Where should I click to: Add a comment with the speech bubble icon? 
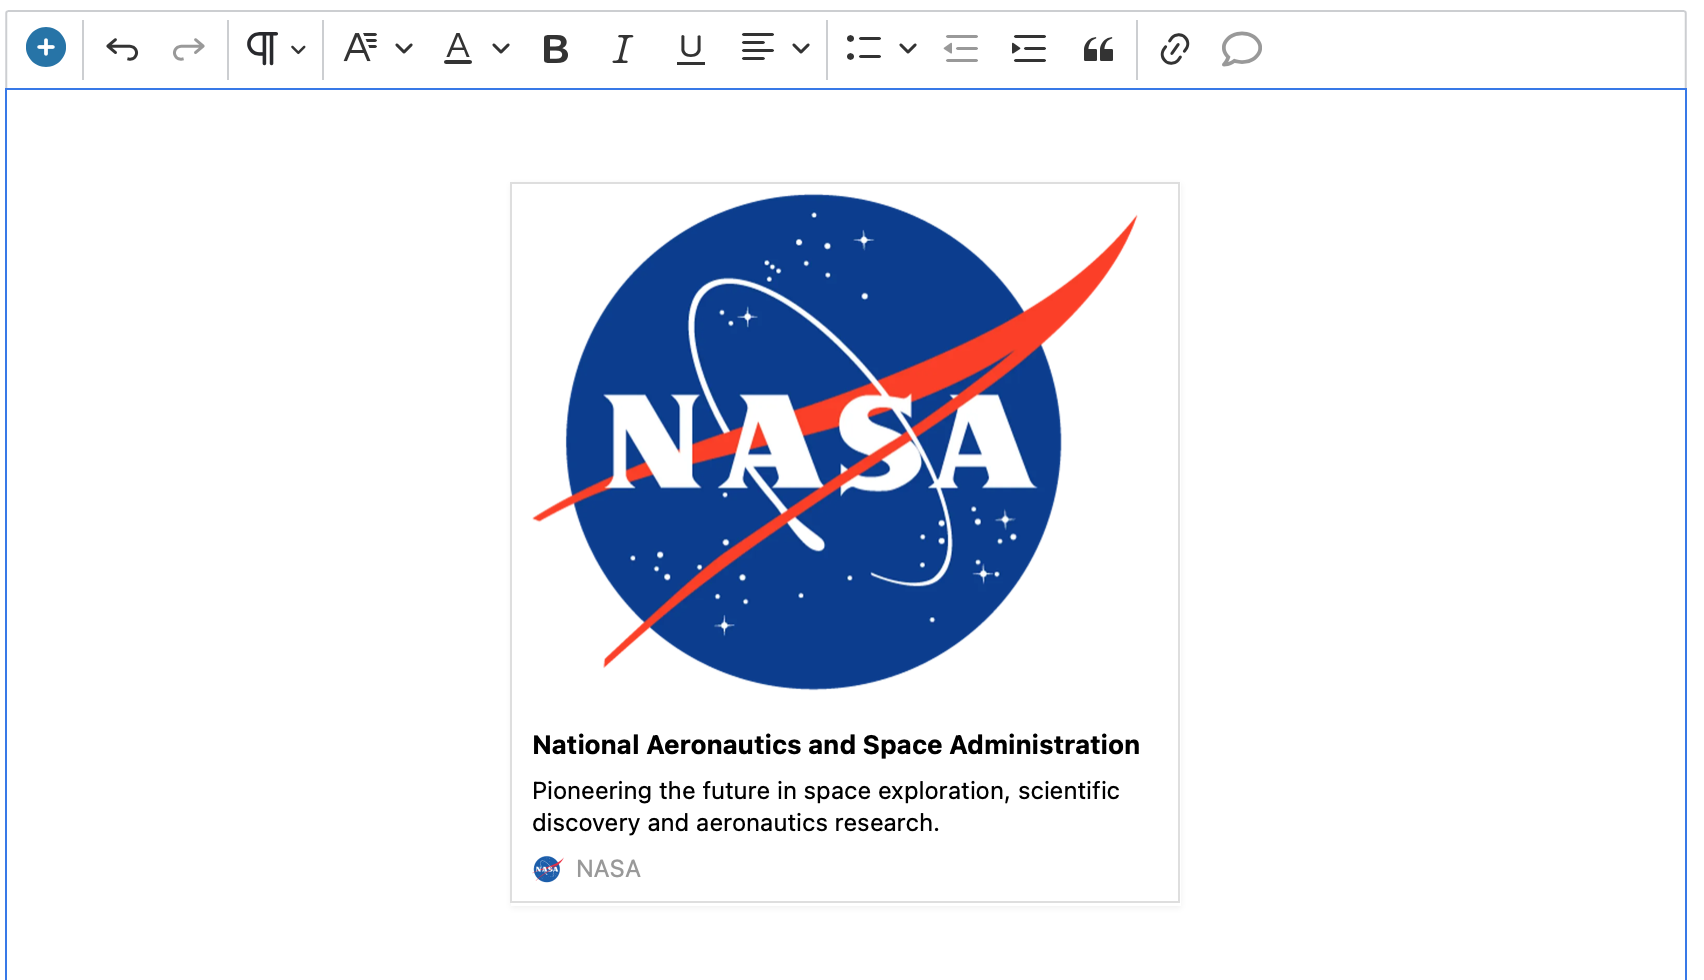(1242, 48)
